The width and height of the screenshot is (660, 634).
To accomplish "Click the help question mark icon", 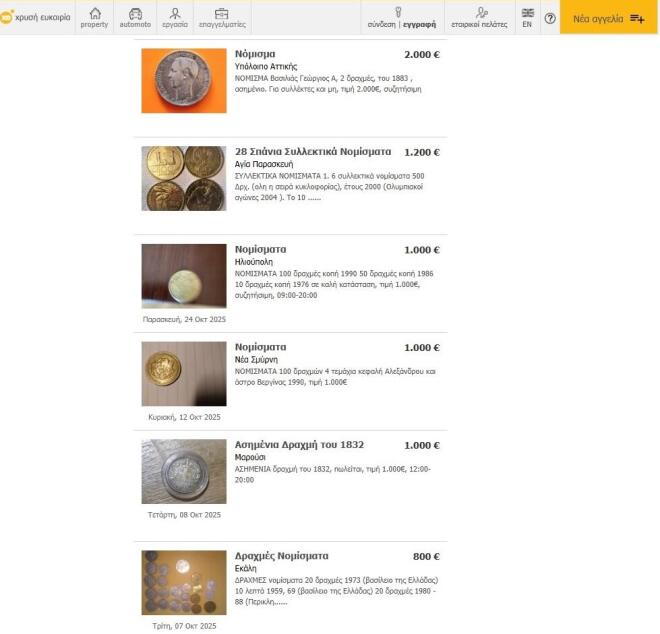I will [550, 18].
